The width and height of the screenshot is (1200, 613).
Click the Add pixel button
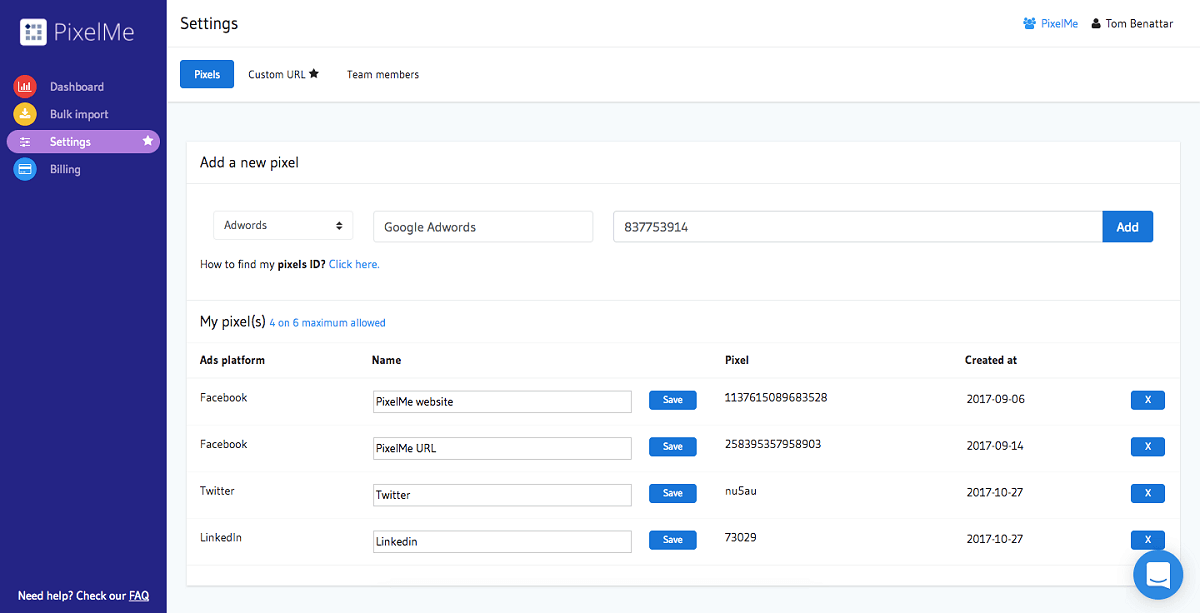click(x=1128, y=226)
